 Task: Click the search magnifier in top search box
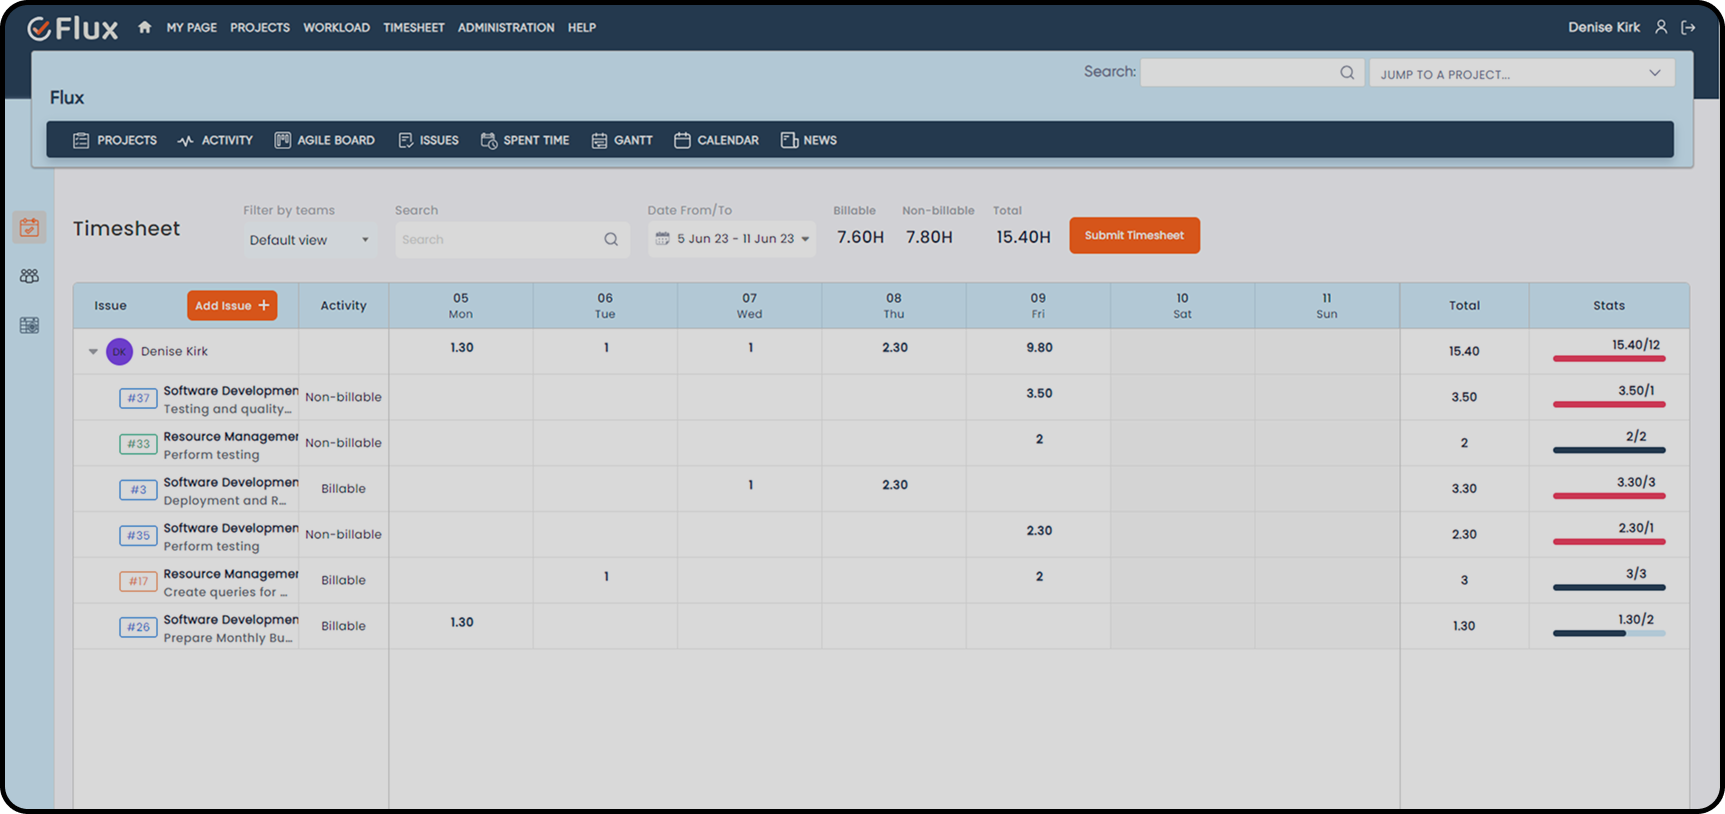pyautogui.click(x=1347, y=72)
